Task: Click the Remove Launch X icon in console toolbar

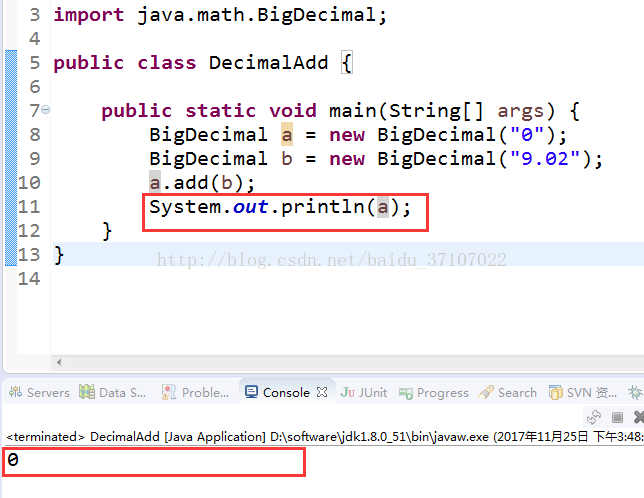Action: pos(639,418)
